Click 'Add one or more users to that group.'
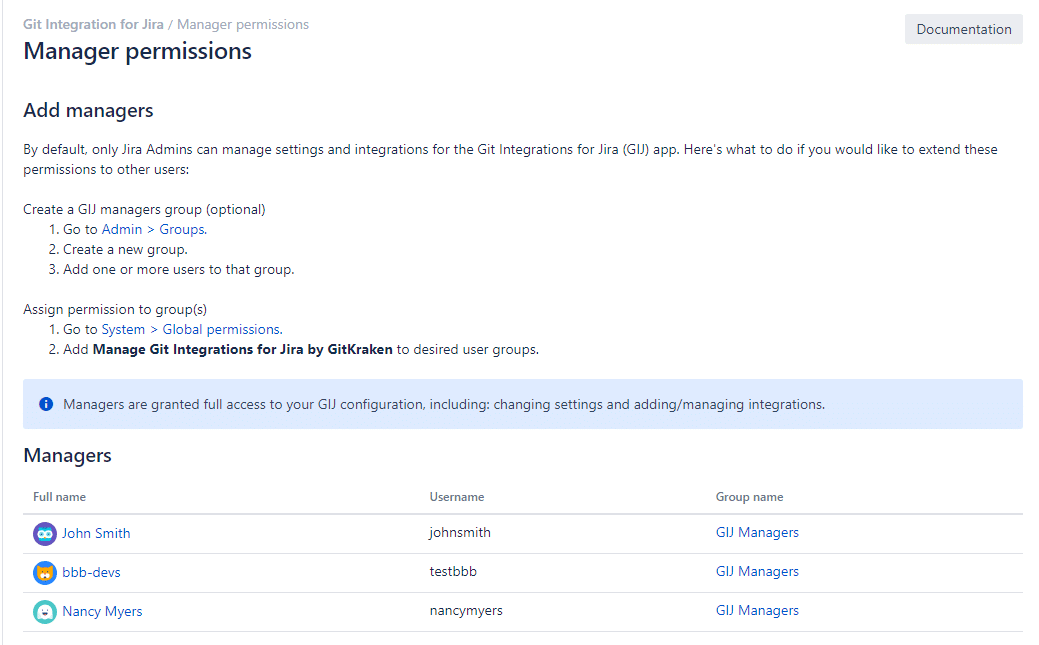Viewport: 1039px width, 645px height. pyautogui.click(x=179, y=270)
